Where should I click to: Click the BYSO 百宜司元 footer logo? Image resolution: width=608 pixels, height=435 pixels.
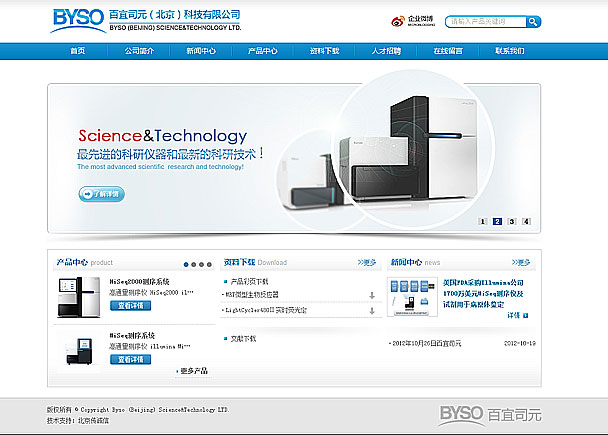pyautogui.click(x=489, y=413)
